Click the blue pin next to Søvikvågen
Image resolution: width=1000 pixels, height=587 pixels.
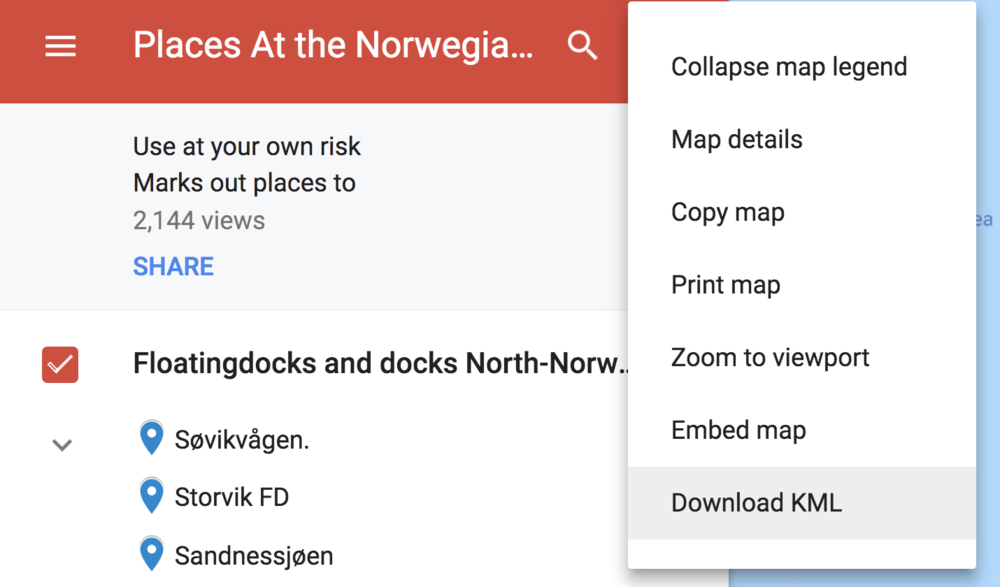click(151, 438)
